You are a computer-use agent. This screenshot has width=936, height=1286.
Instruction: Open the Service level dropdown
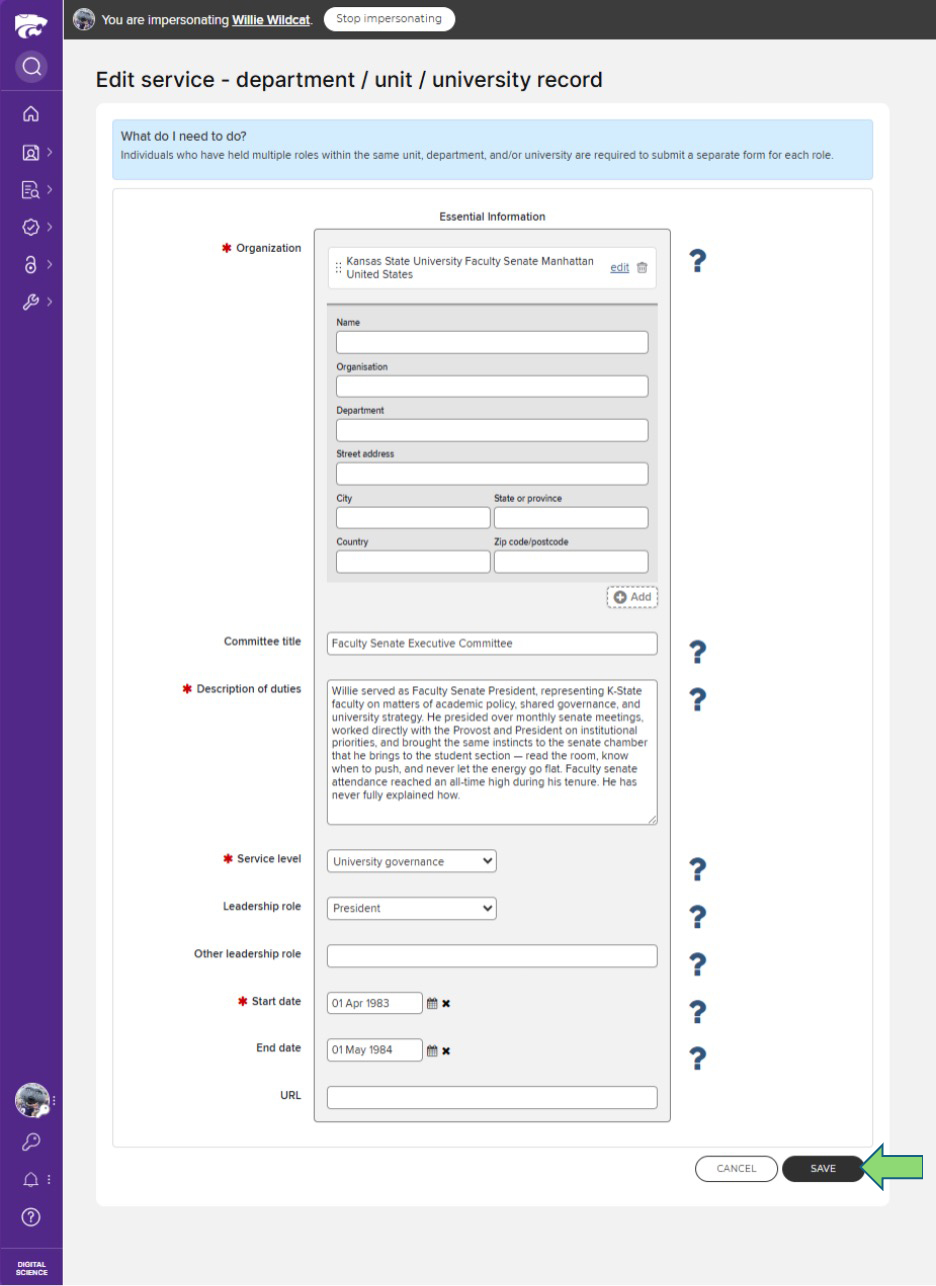[411, 861]
